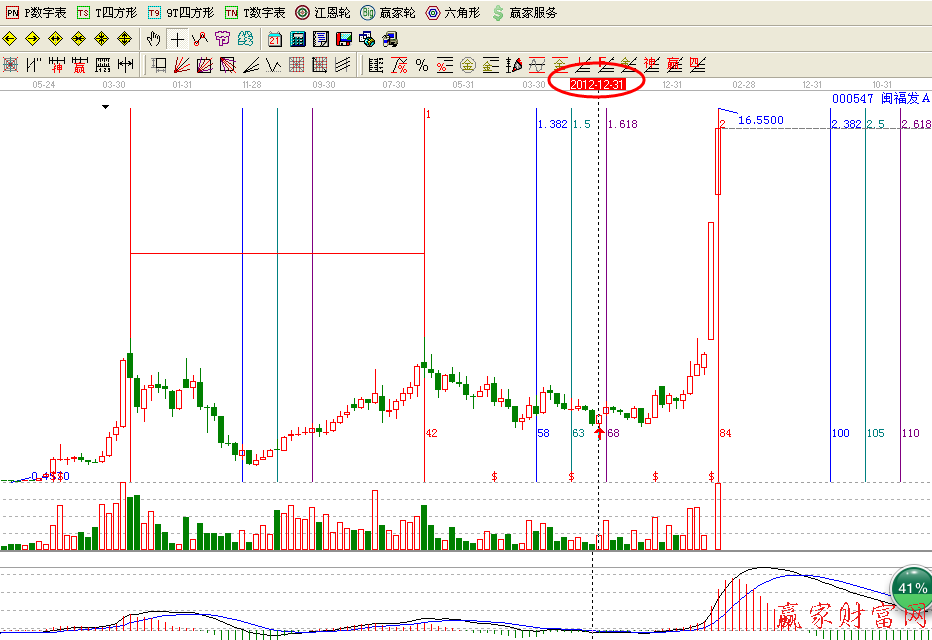Select the three parallel lines tool
Viewport: 932px width, 640px height.
(343, 65)
